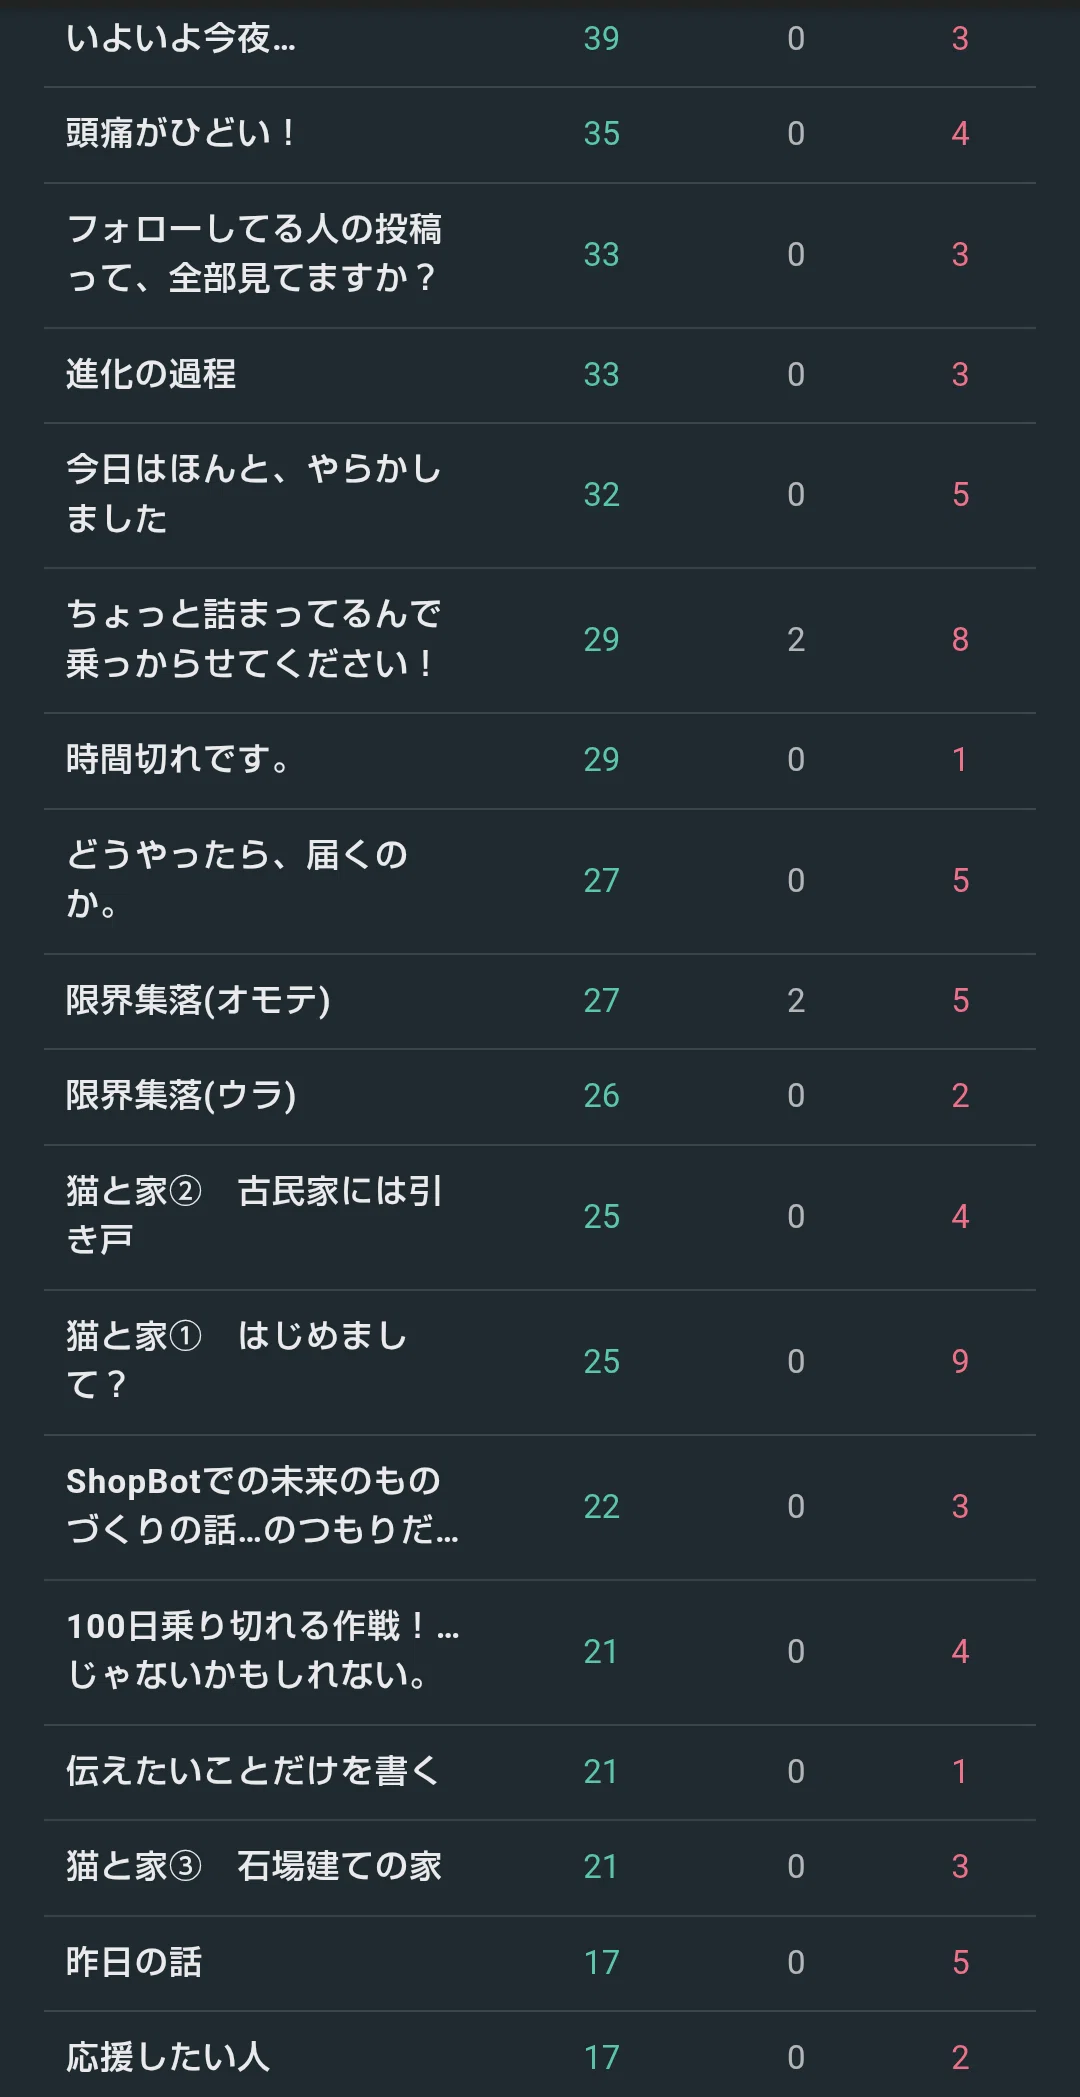Image resolution: width=1080 pixels, height=2097 pixels.
Task: Open the post フォローしてる人の投稿って、全部見てますか？
Action: [x=540, y=255]
